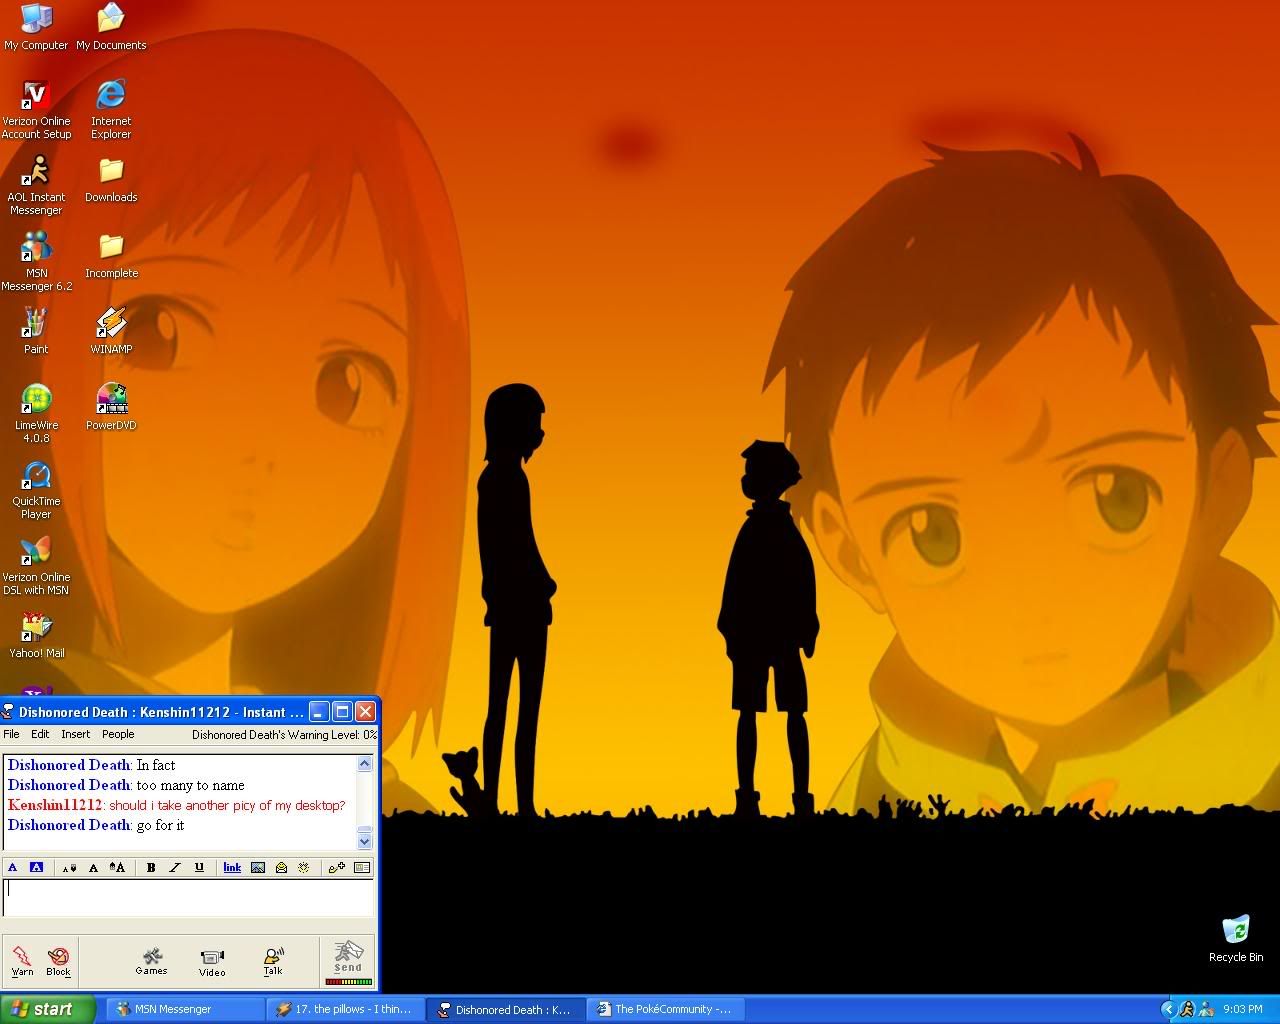
Task: Select the PowerDVD desktop icon
Action: tap(111, 408)
